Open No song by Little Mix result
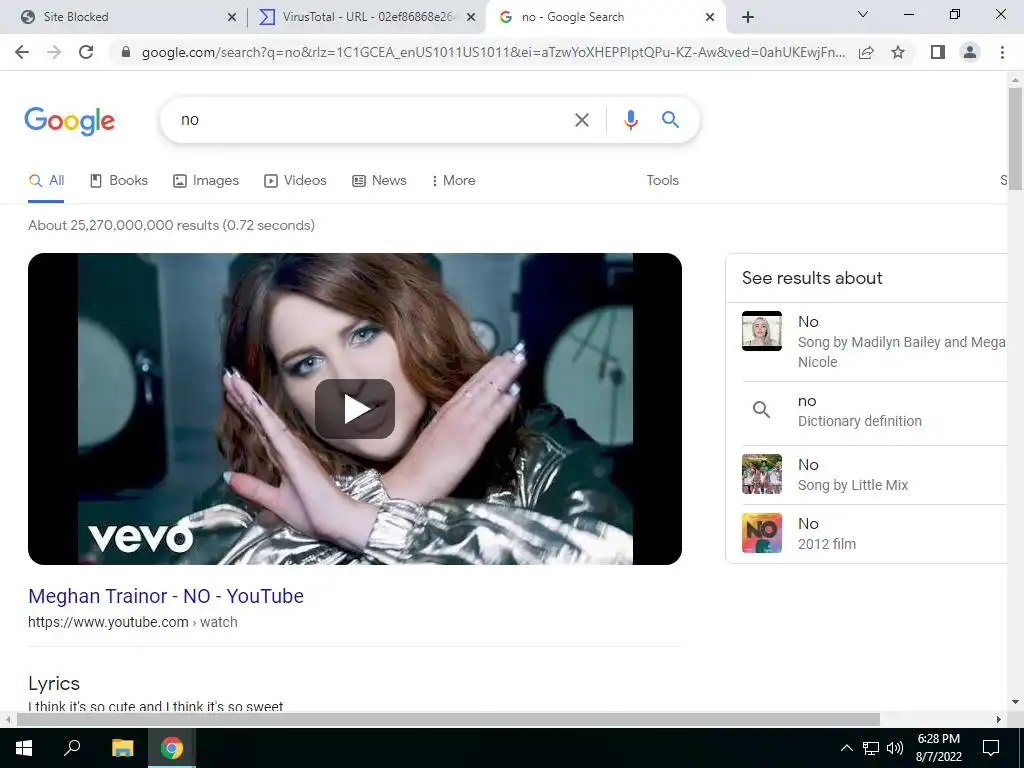This screenshot has height=768, width=1024. click(874, 475)
